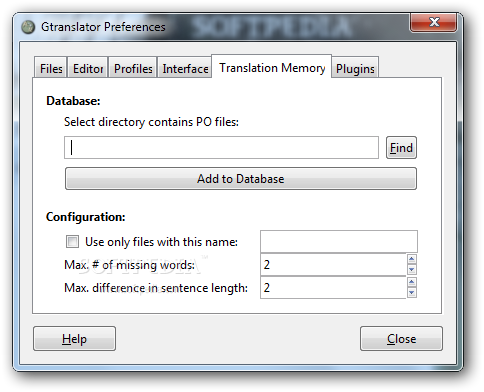Increase max difference in sentence length
Image resolution: width=484 pixels, height=392 pixels.
click(x=412, y=282)
